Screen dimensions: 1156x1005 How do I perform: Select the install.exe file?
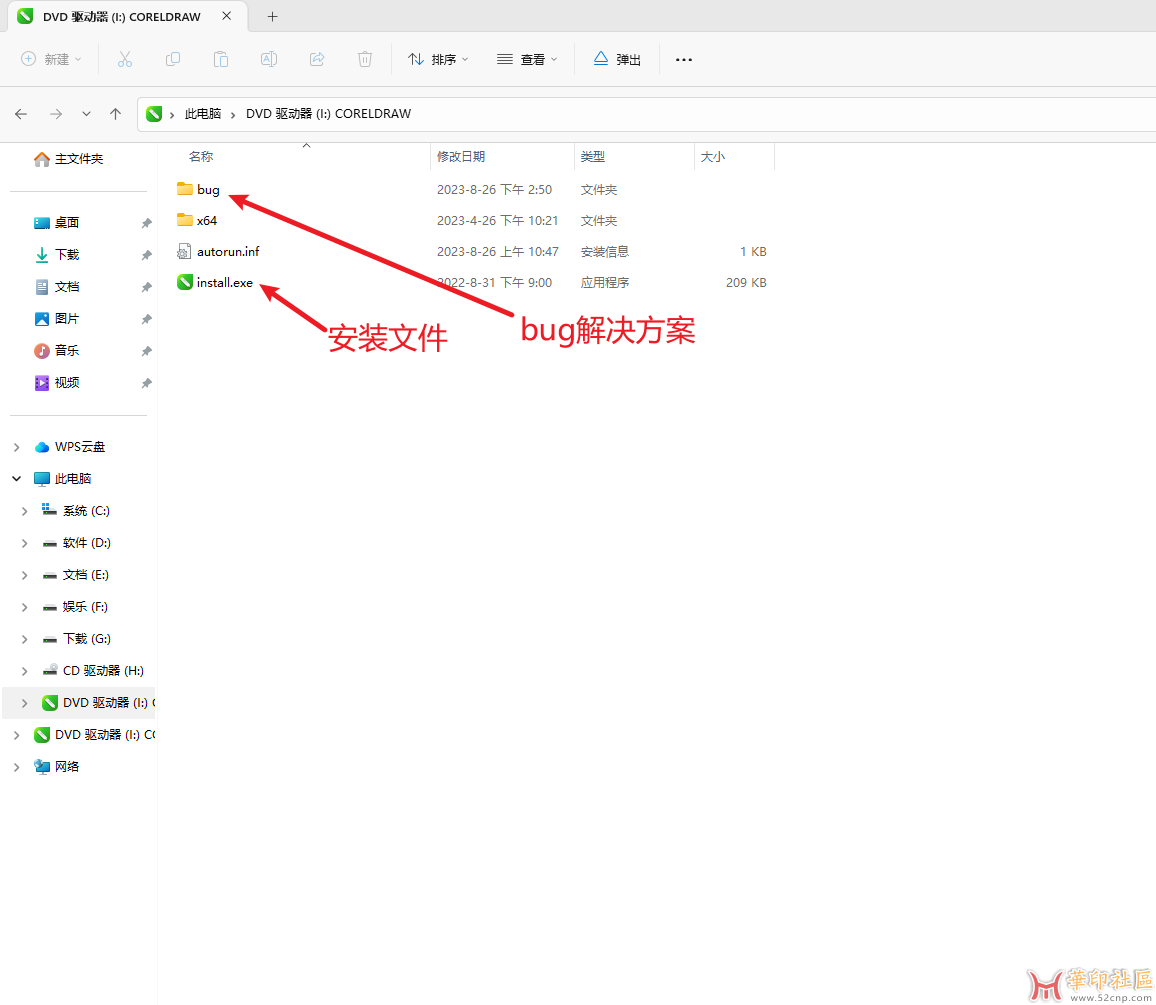(x=224, y=282)
